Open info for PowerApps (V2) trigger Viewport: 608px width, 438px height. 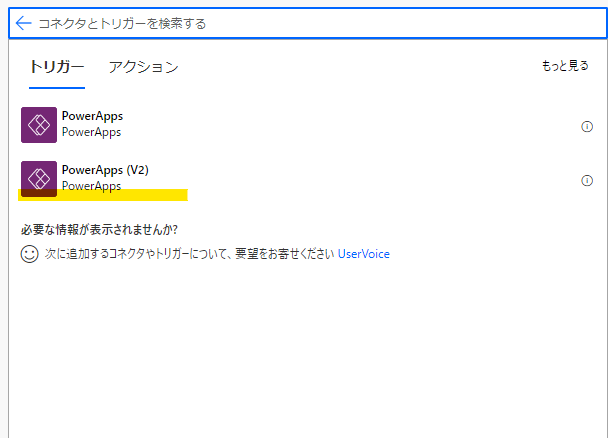[x=587, y=180]
